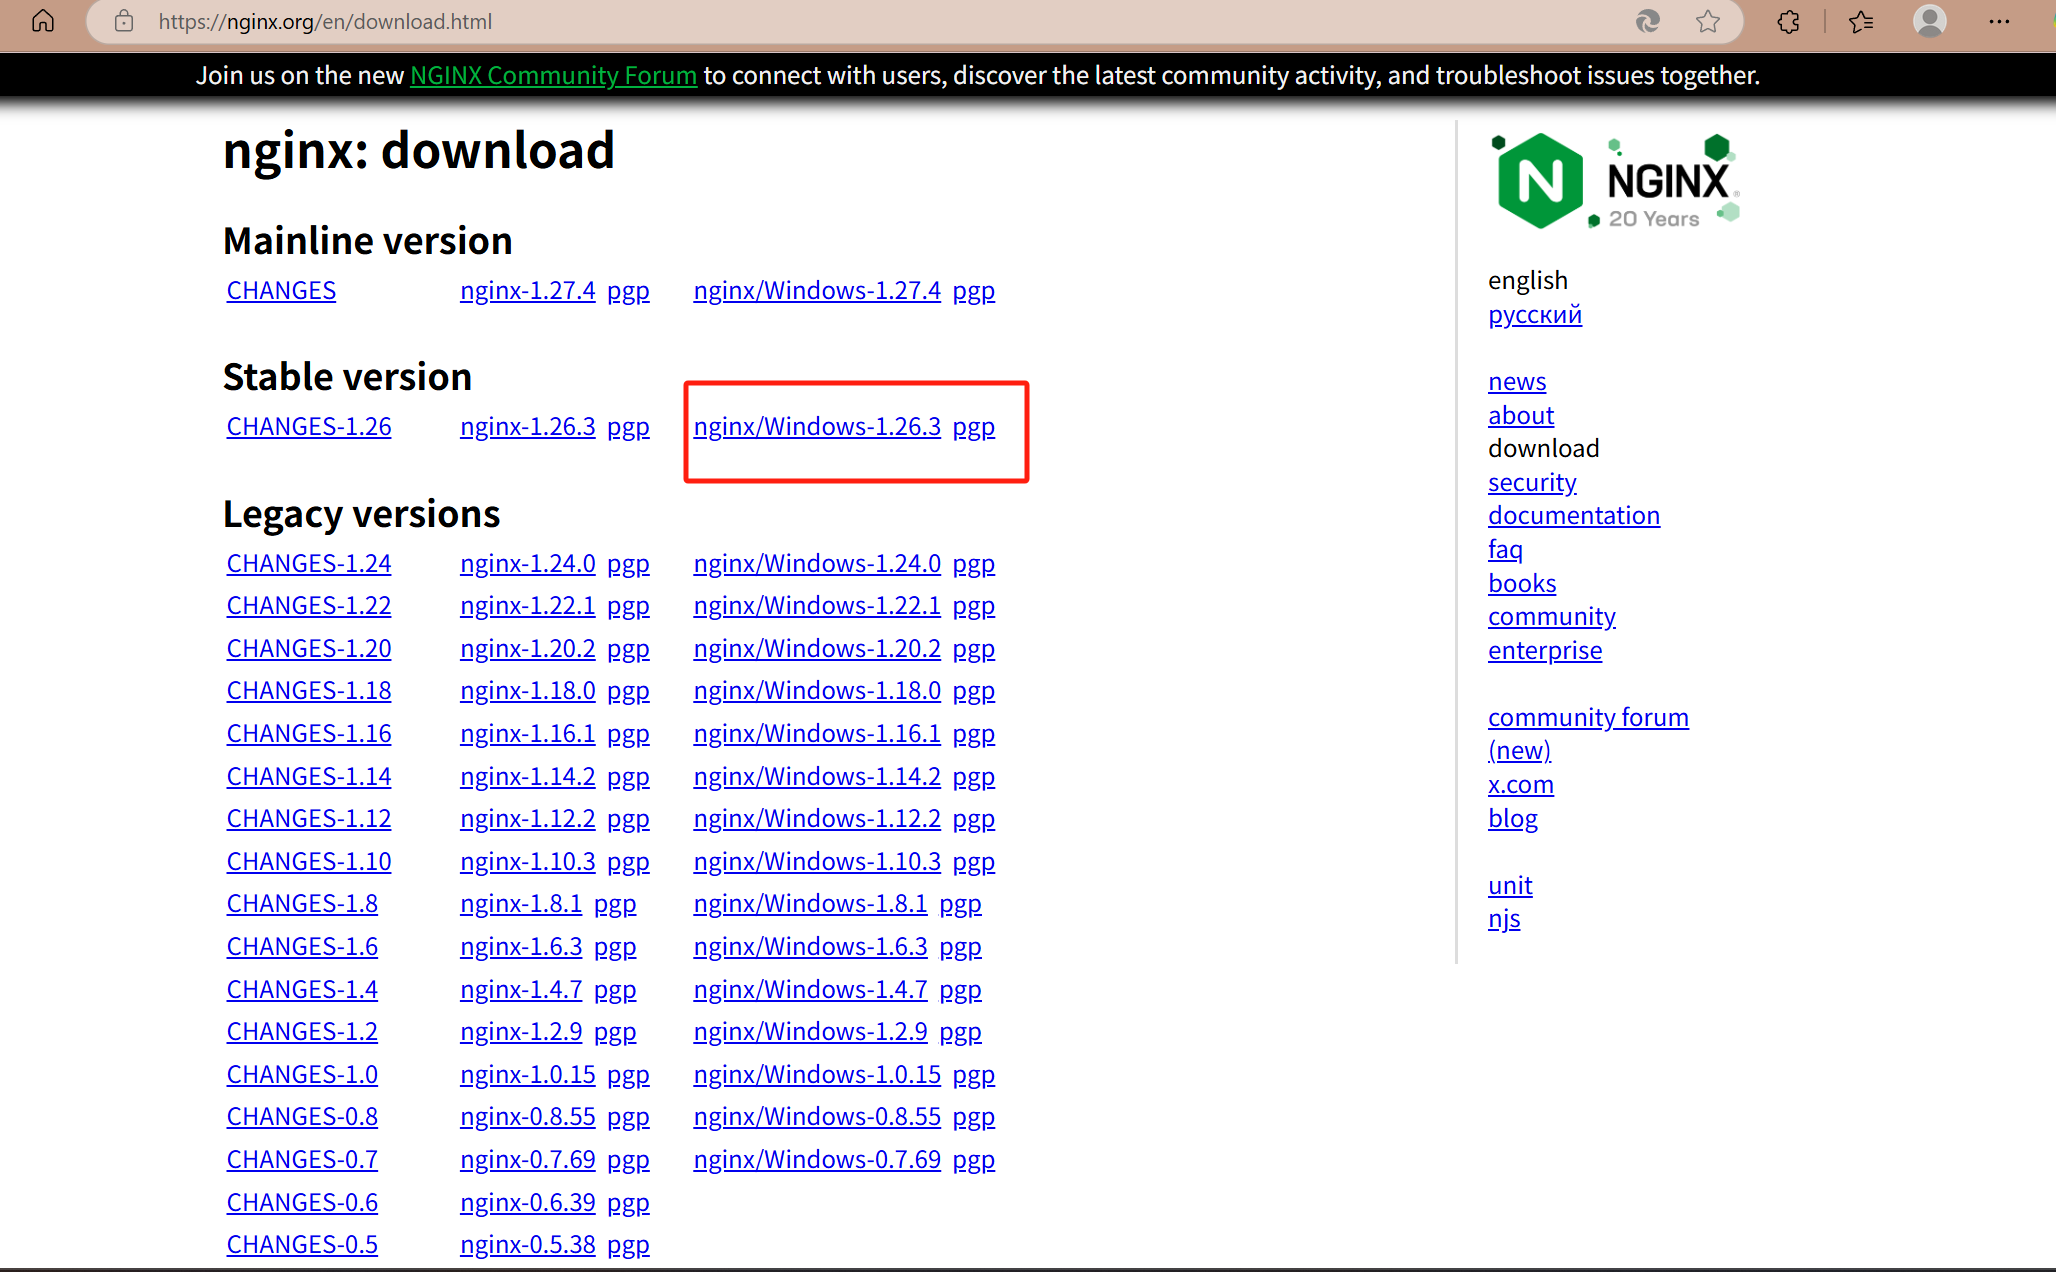Open mainline CHANGES link
This screenshot has height=1272, width=2056.
point(281,290)
